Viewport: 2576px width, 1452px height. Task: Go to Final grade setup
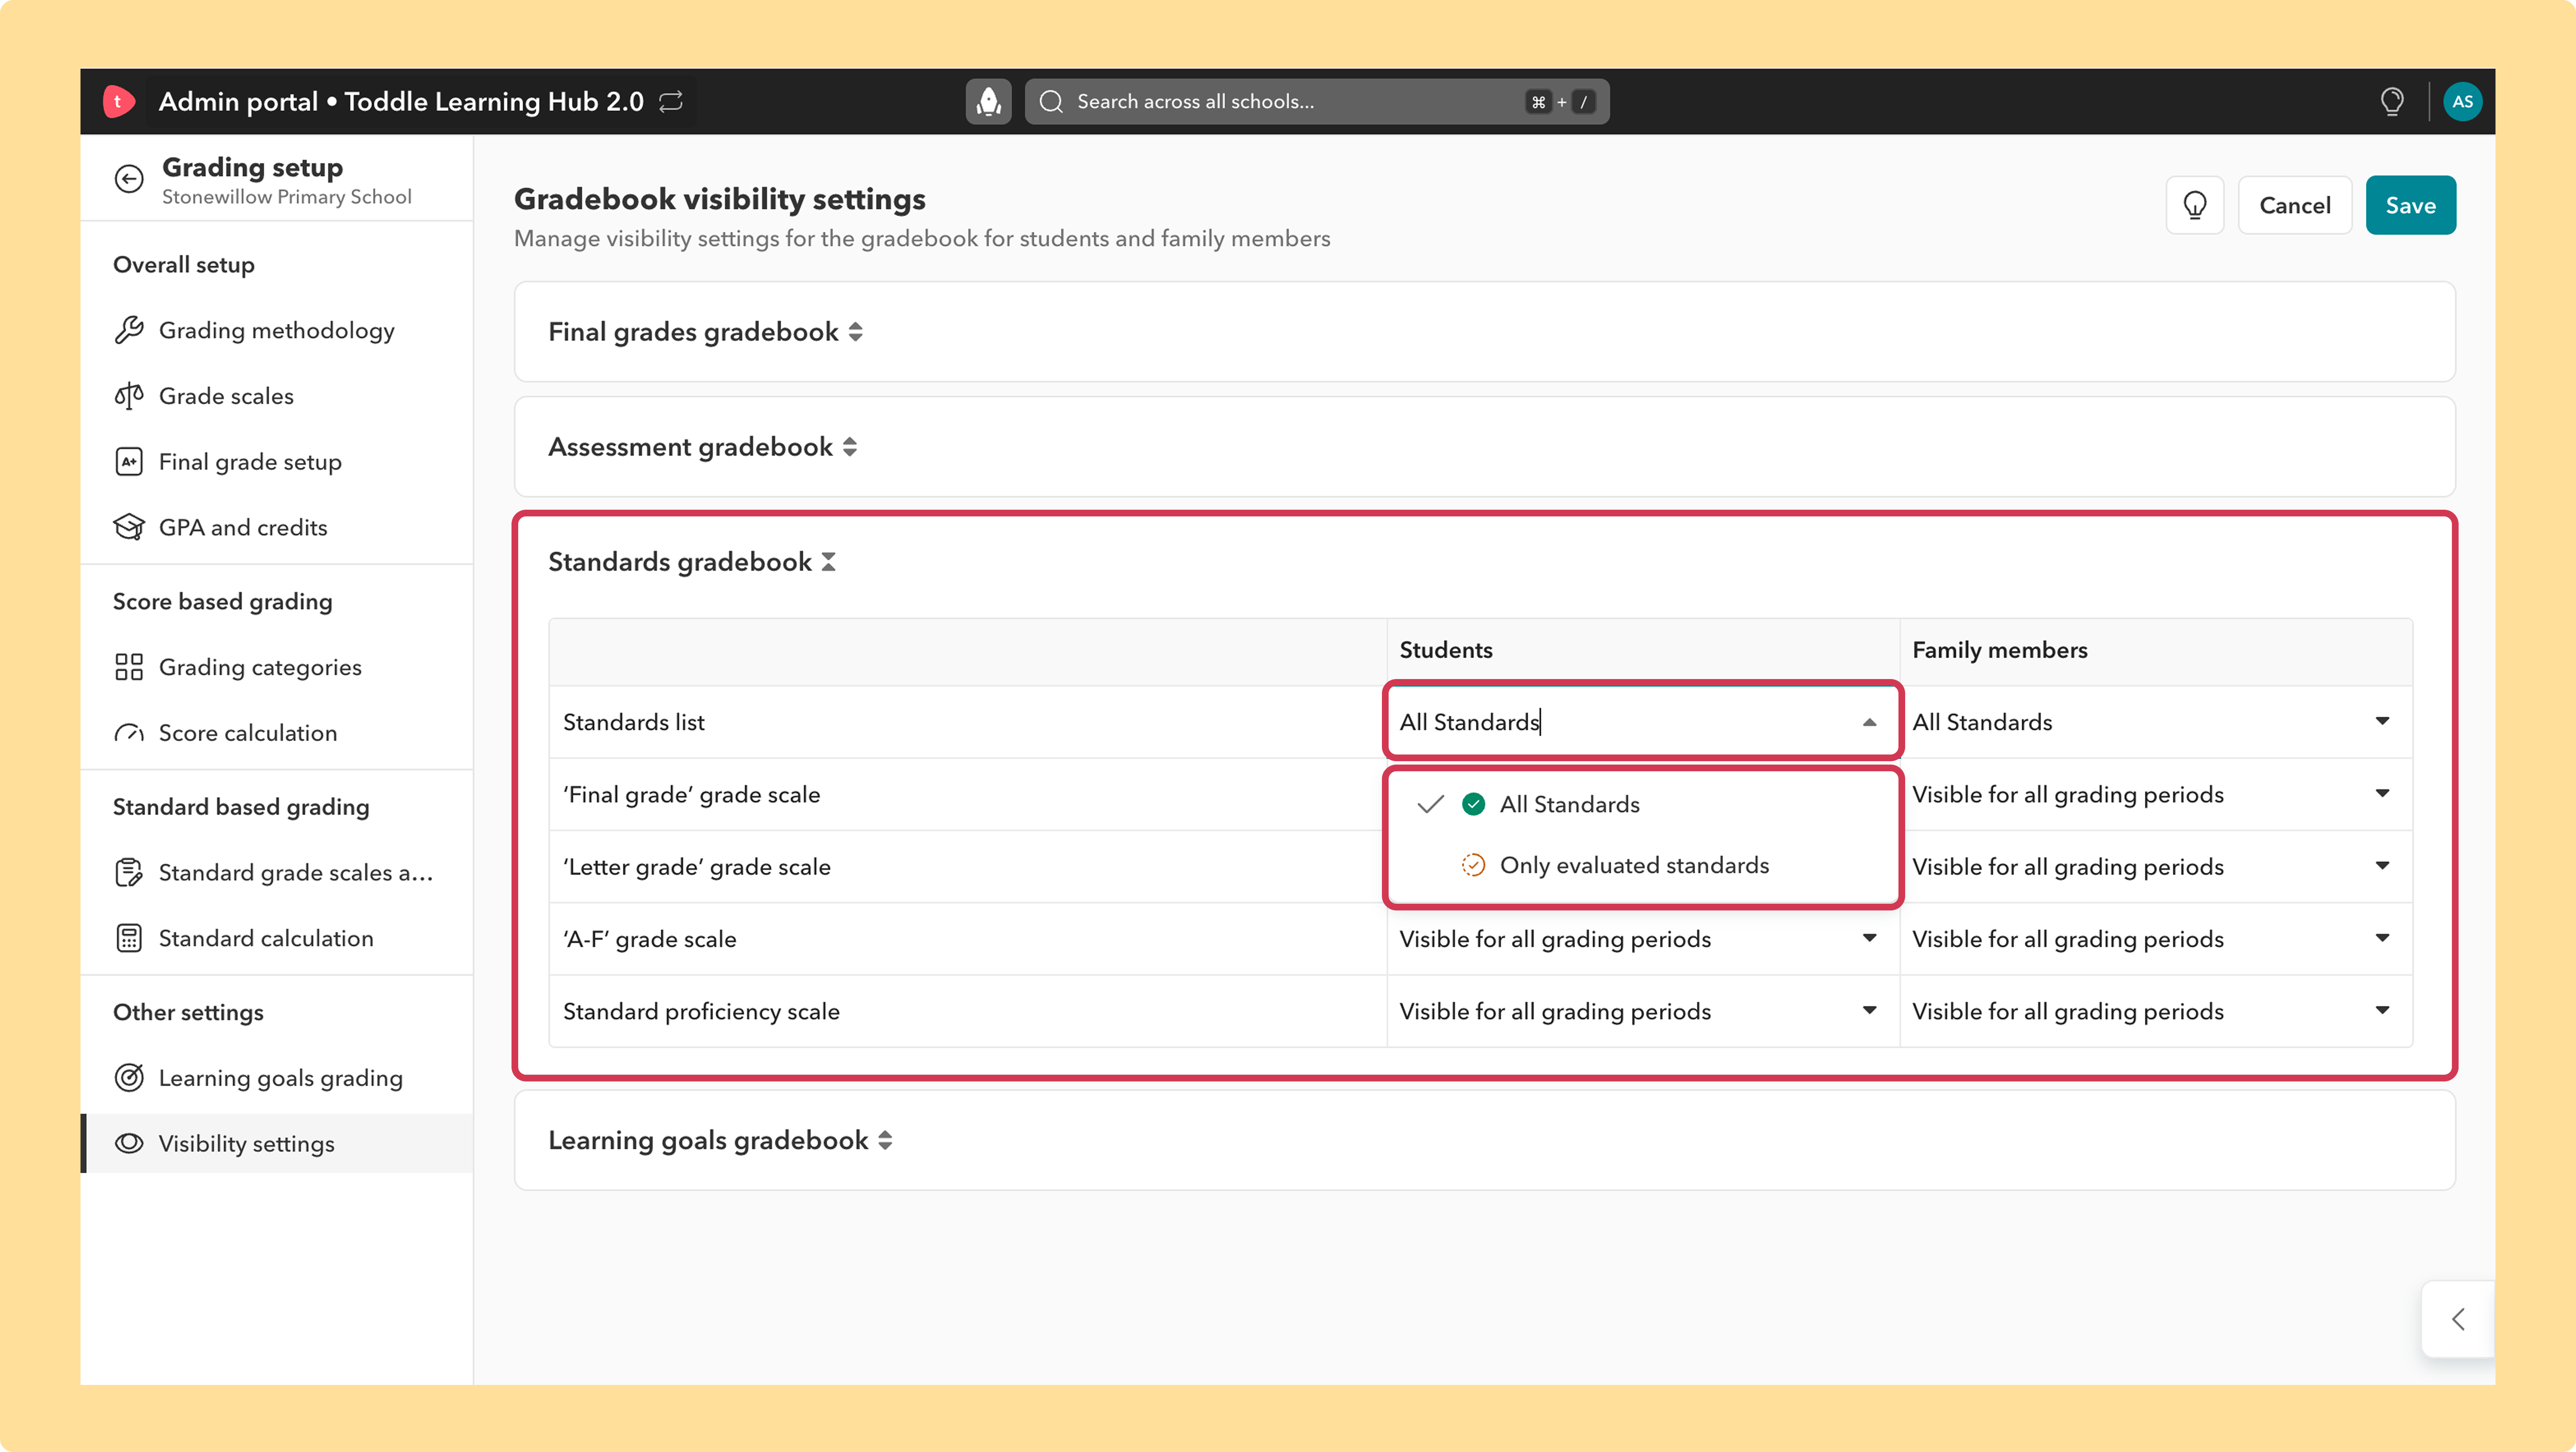coord(276,461)
